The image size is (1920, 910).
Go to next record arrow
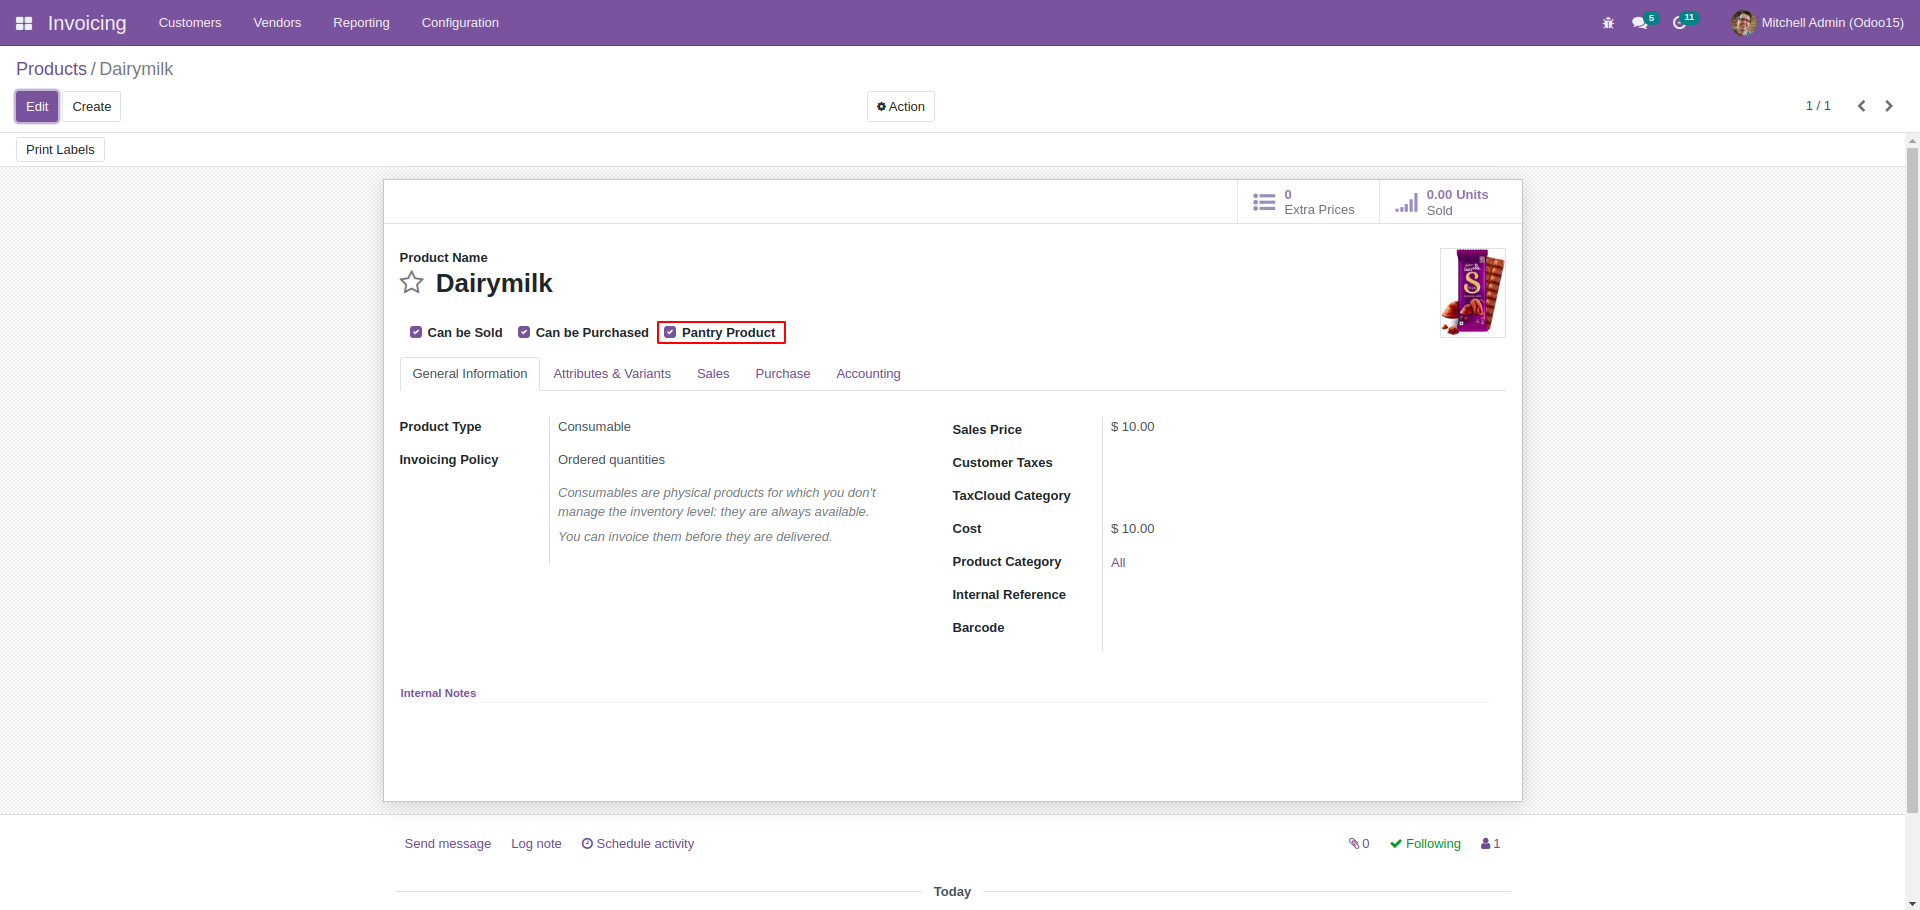pos(1889,106)
